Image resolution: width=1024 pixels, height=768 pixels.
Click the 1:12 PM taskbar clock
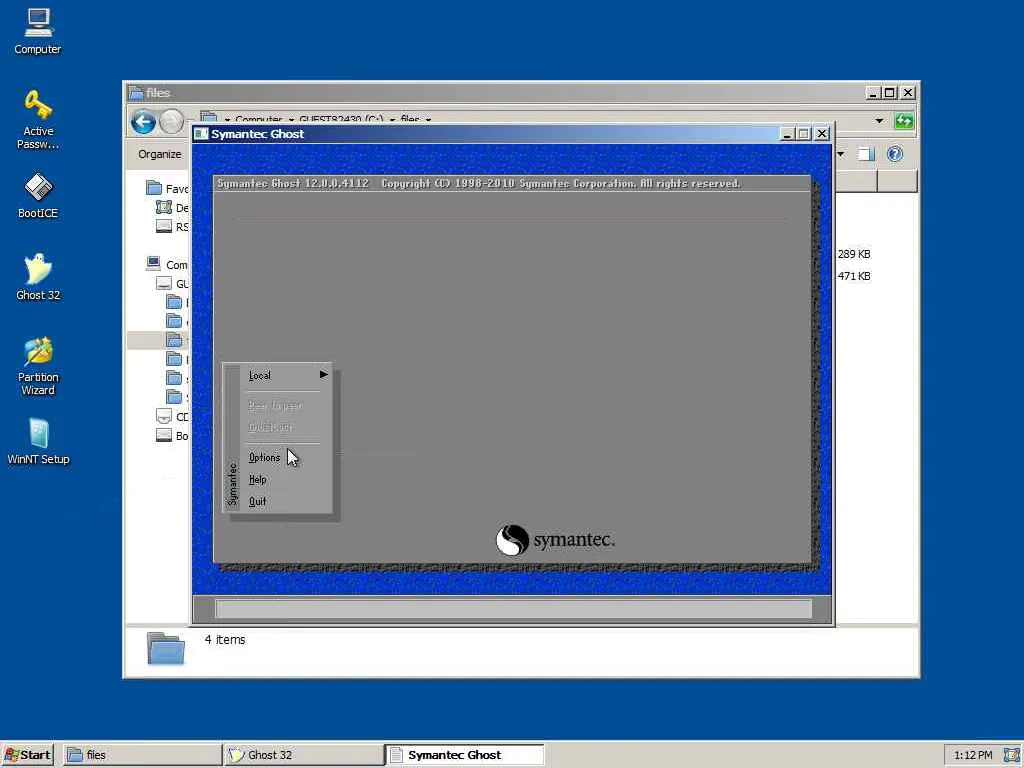click(973, 755)
